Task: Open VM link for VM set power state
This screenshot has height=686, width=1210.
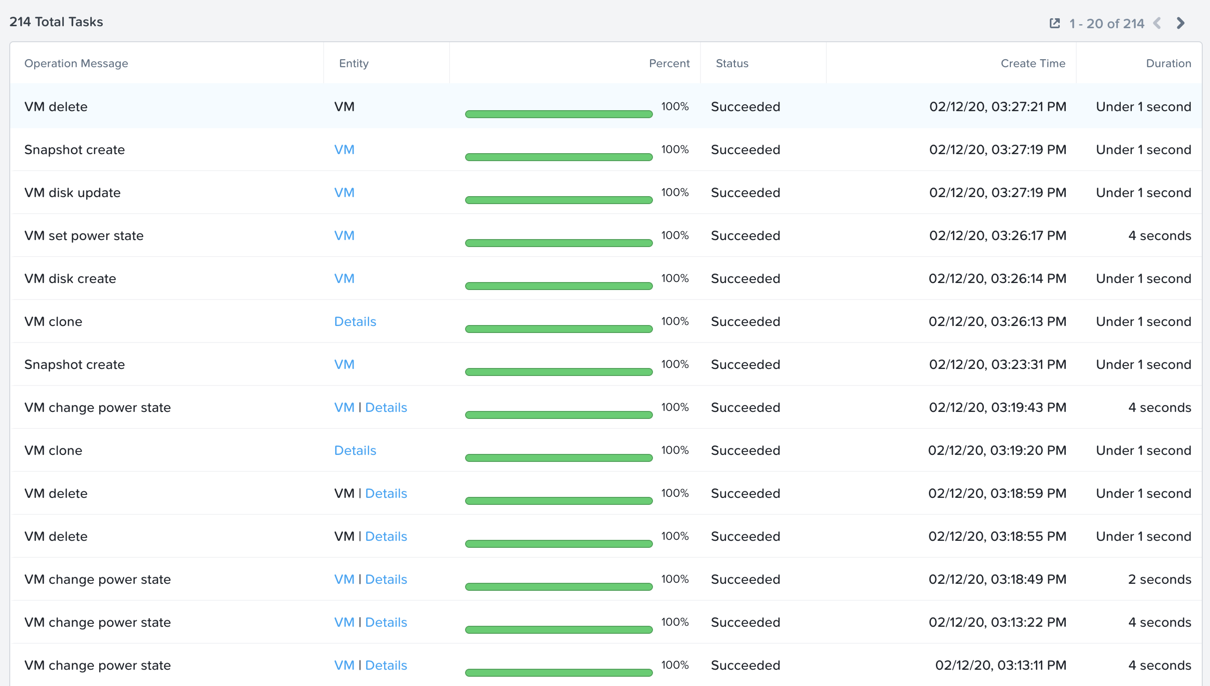Action: pos(344,236)
